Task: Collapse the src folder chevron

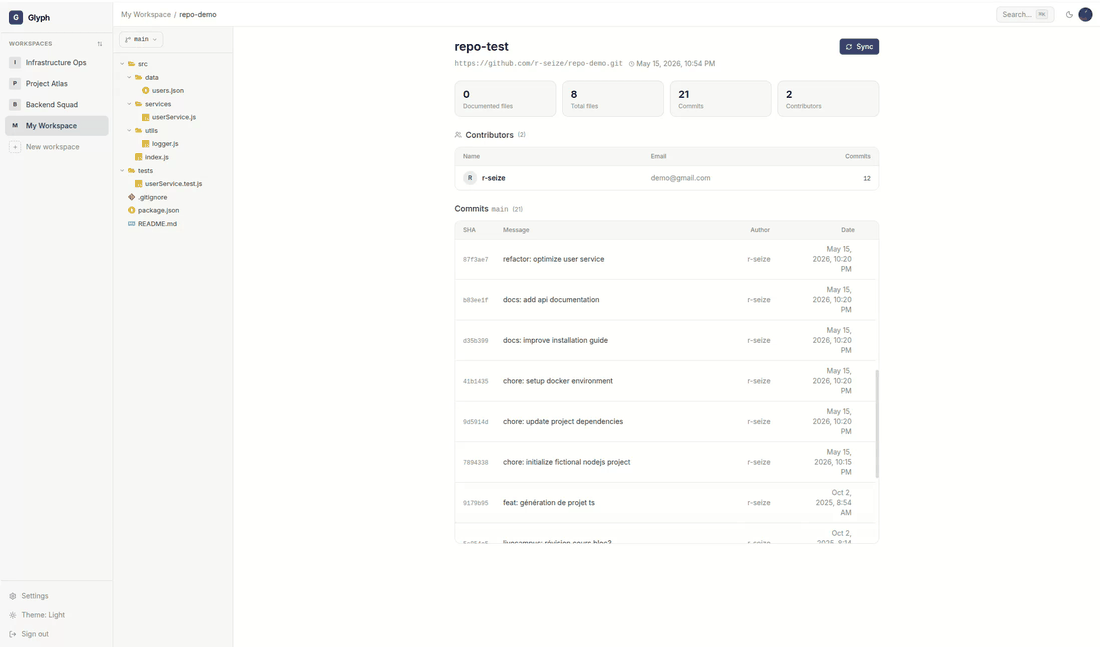Action: (122, 64)
